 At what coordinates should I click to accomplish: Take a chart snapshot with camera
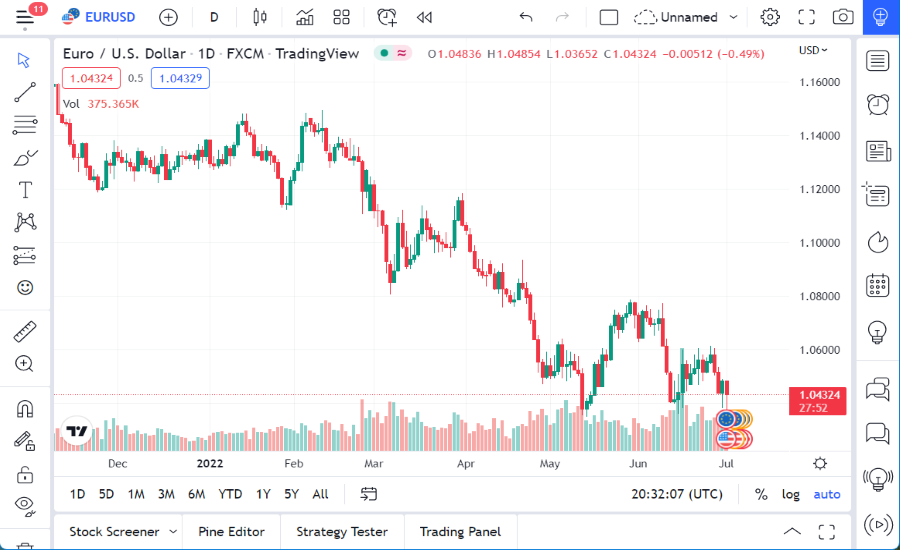[x=843, y=17]
